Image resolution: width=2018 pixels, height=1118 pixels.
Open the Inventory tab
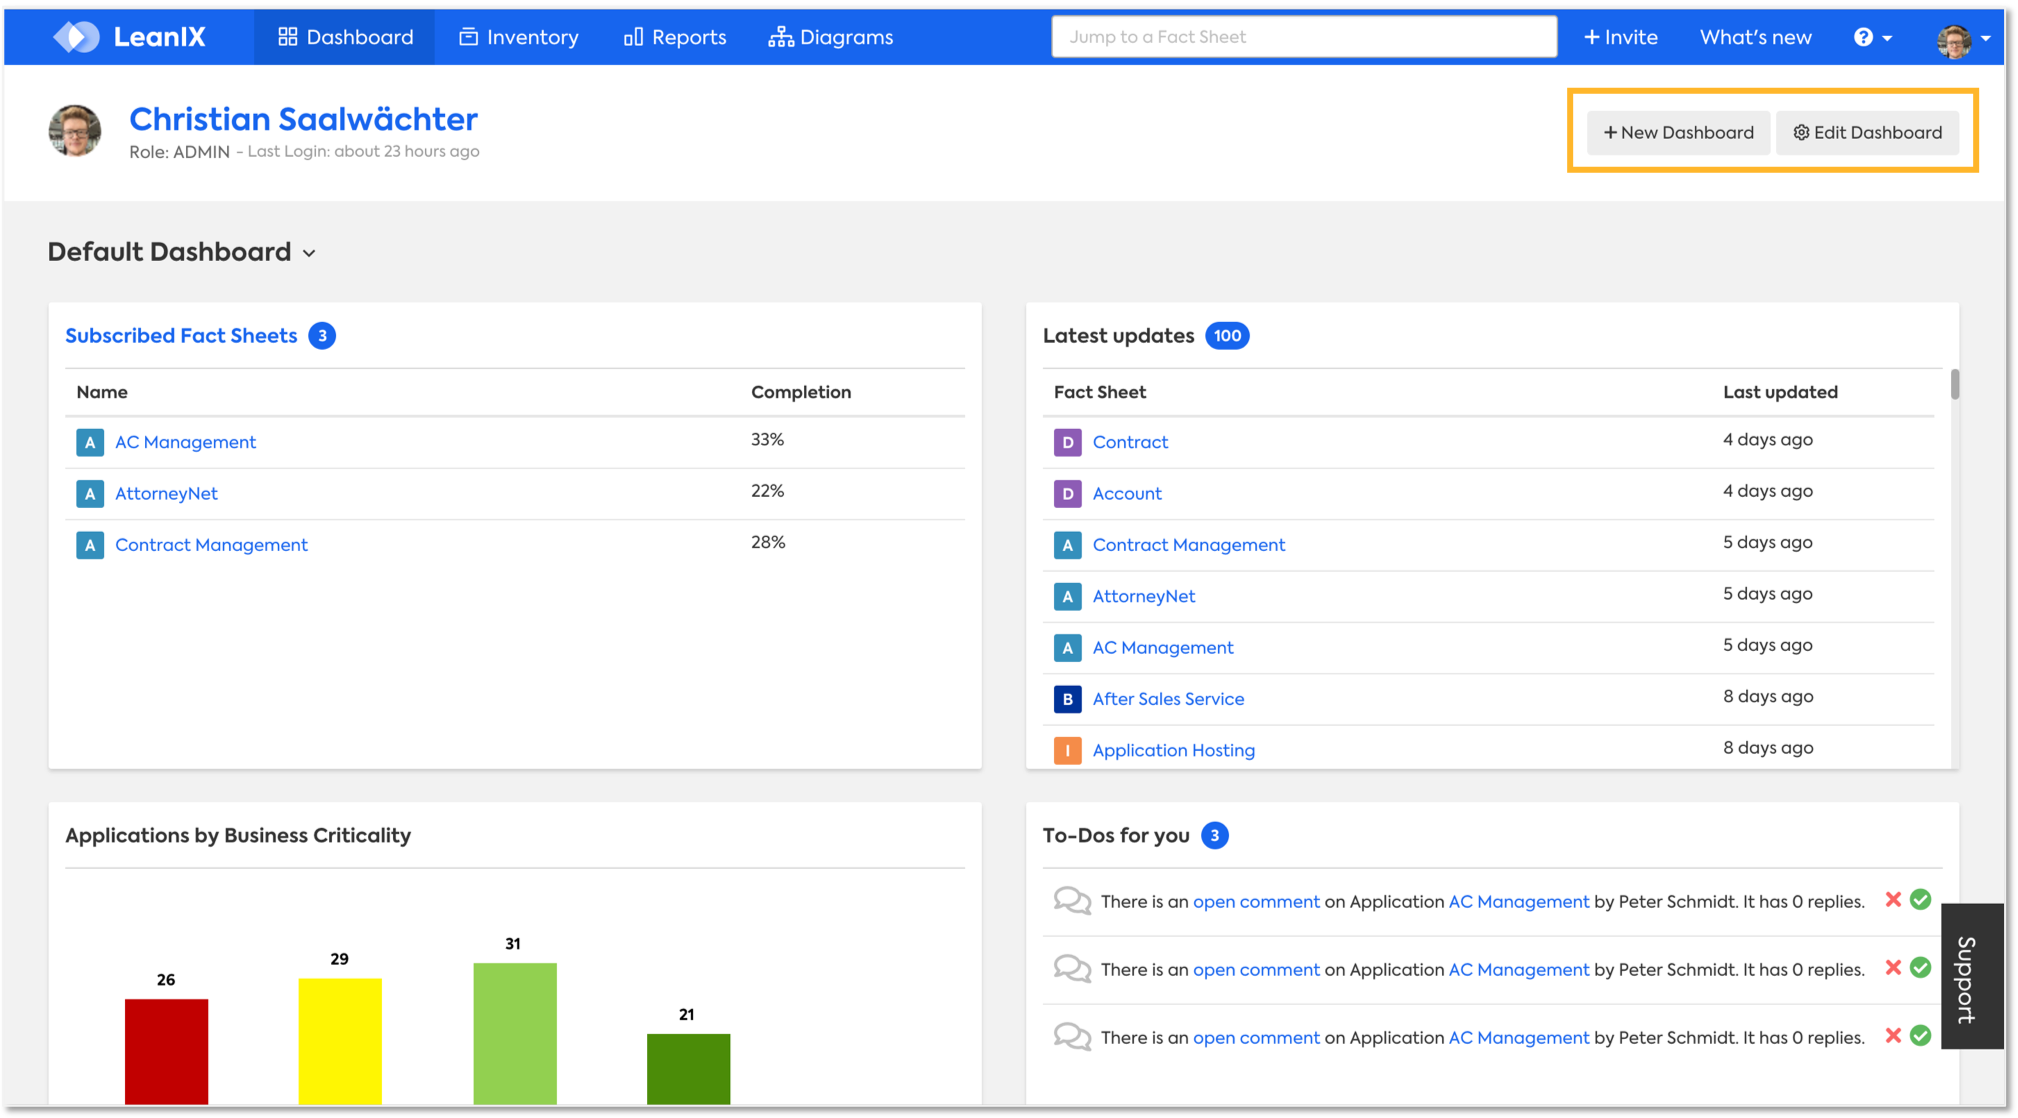[x=519, y=37]
